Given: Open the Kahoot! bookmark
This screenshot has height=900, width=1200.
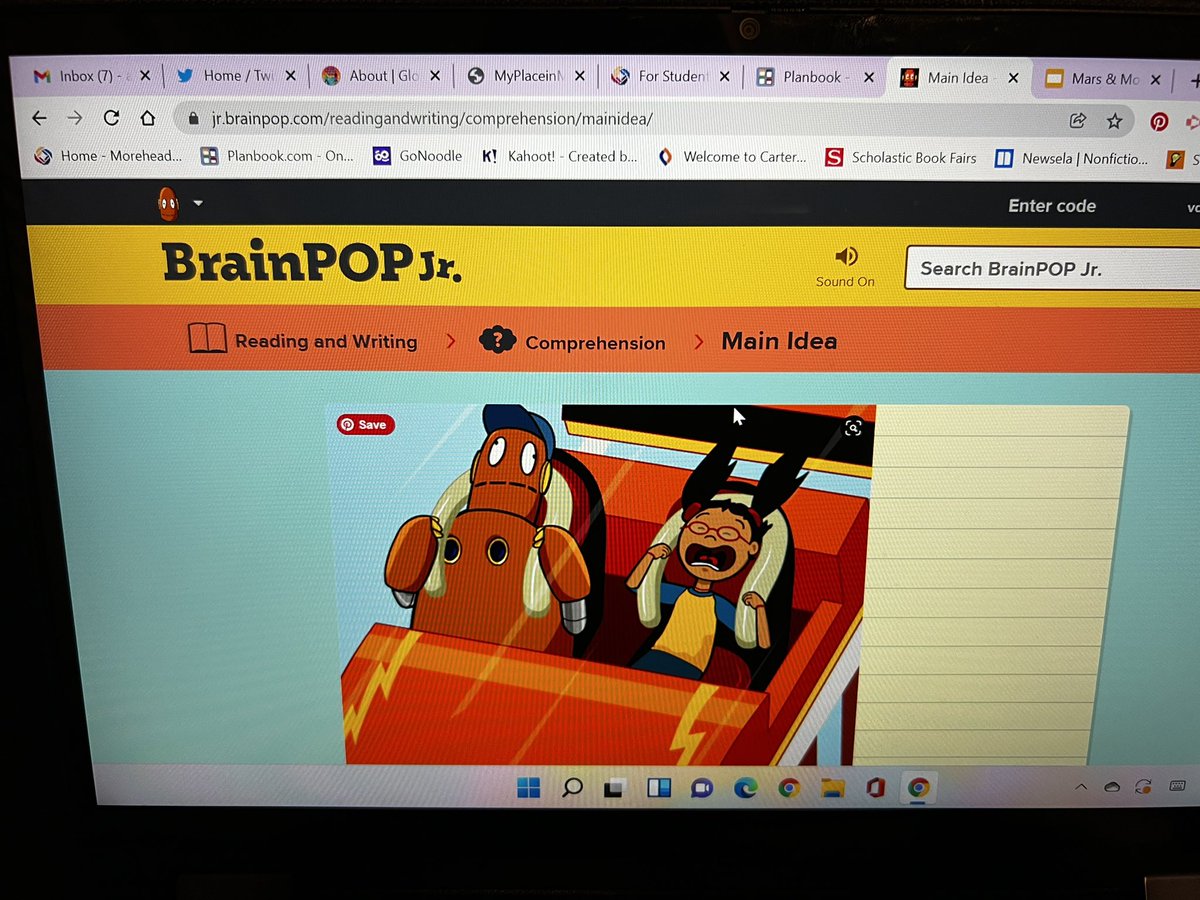Looking at the screenshot, I should (x=559, y=157).
